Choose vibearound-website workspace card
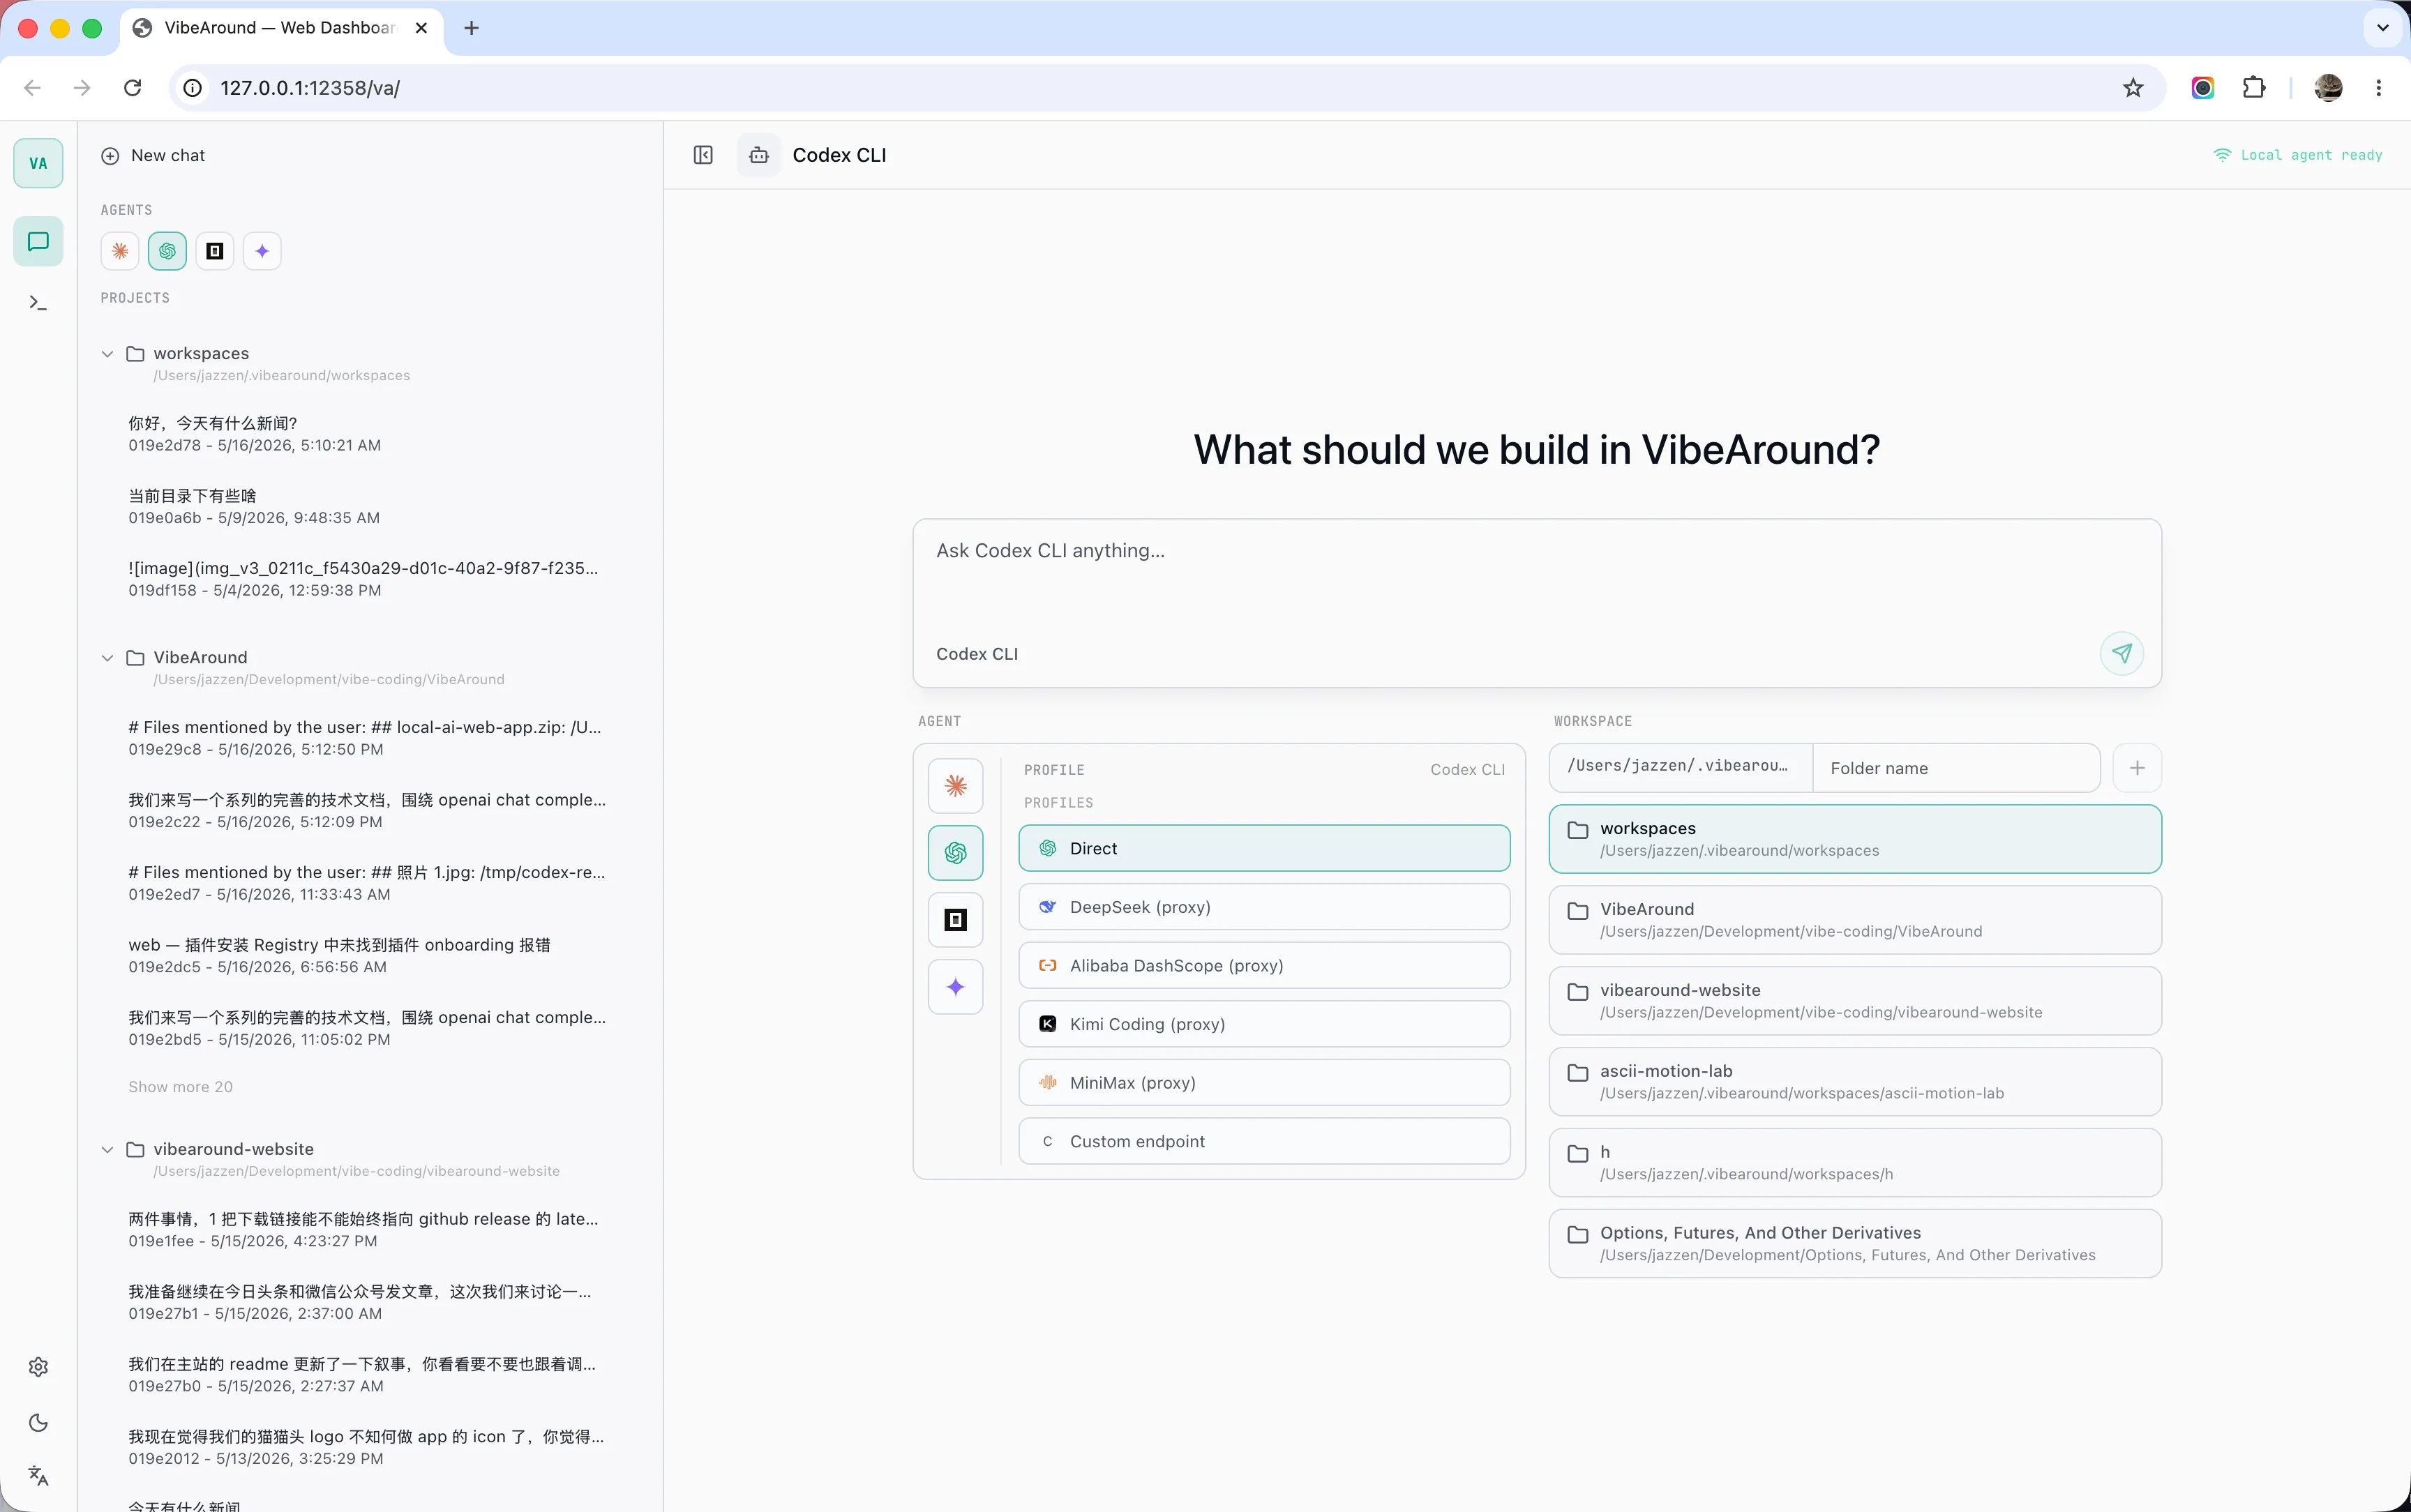The width and height of the screenshot is (2411, 1512). point(1855,1001)
